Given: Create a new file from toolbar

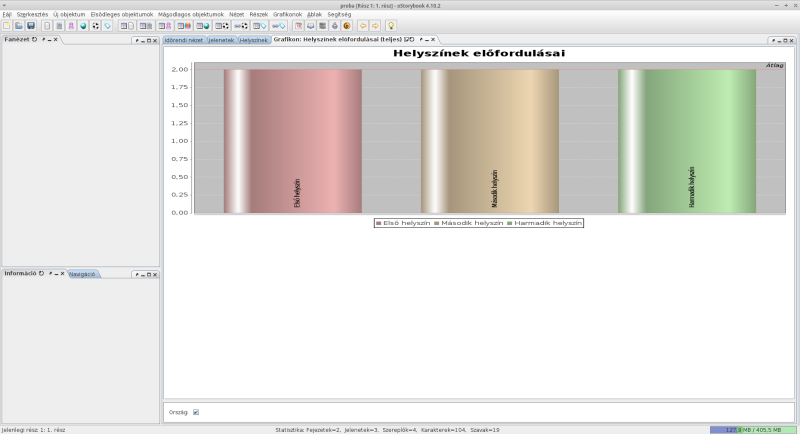Looking at the screenshot, I should 7,25.
